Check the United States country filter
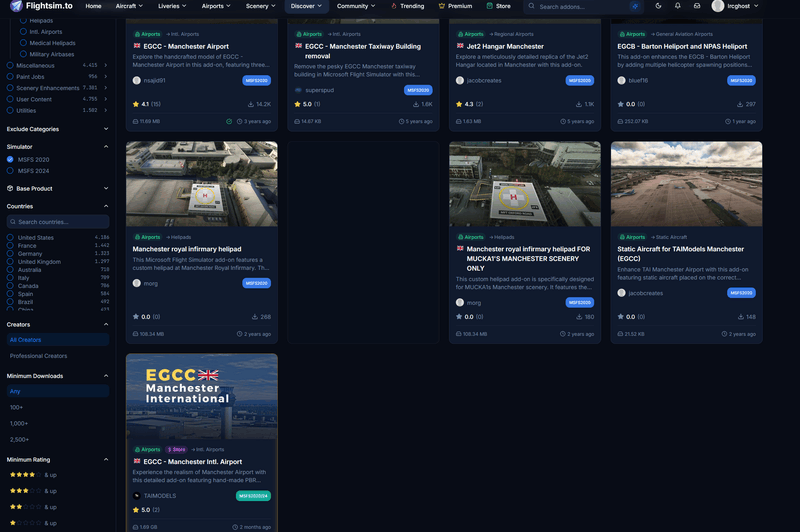The width and height of the screenshot is (800, 532). pos(10,238)
